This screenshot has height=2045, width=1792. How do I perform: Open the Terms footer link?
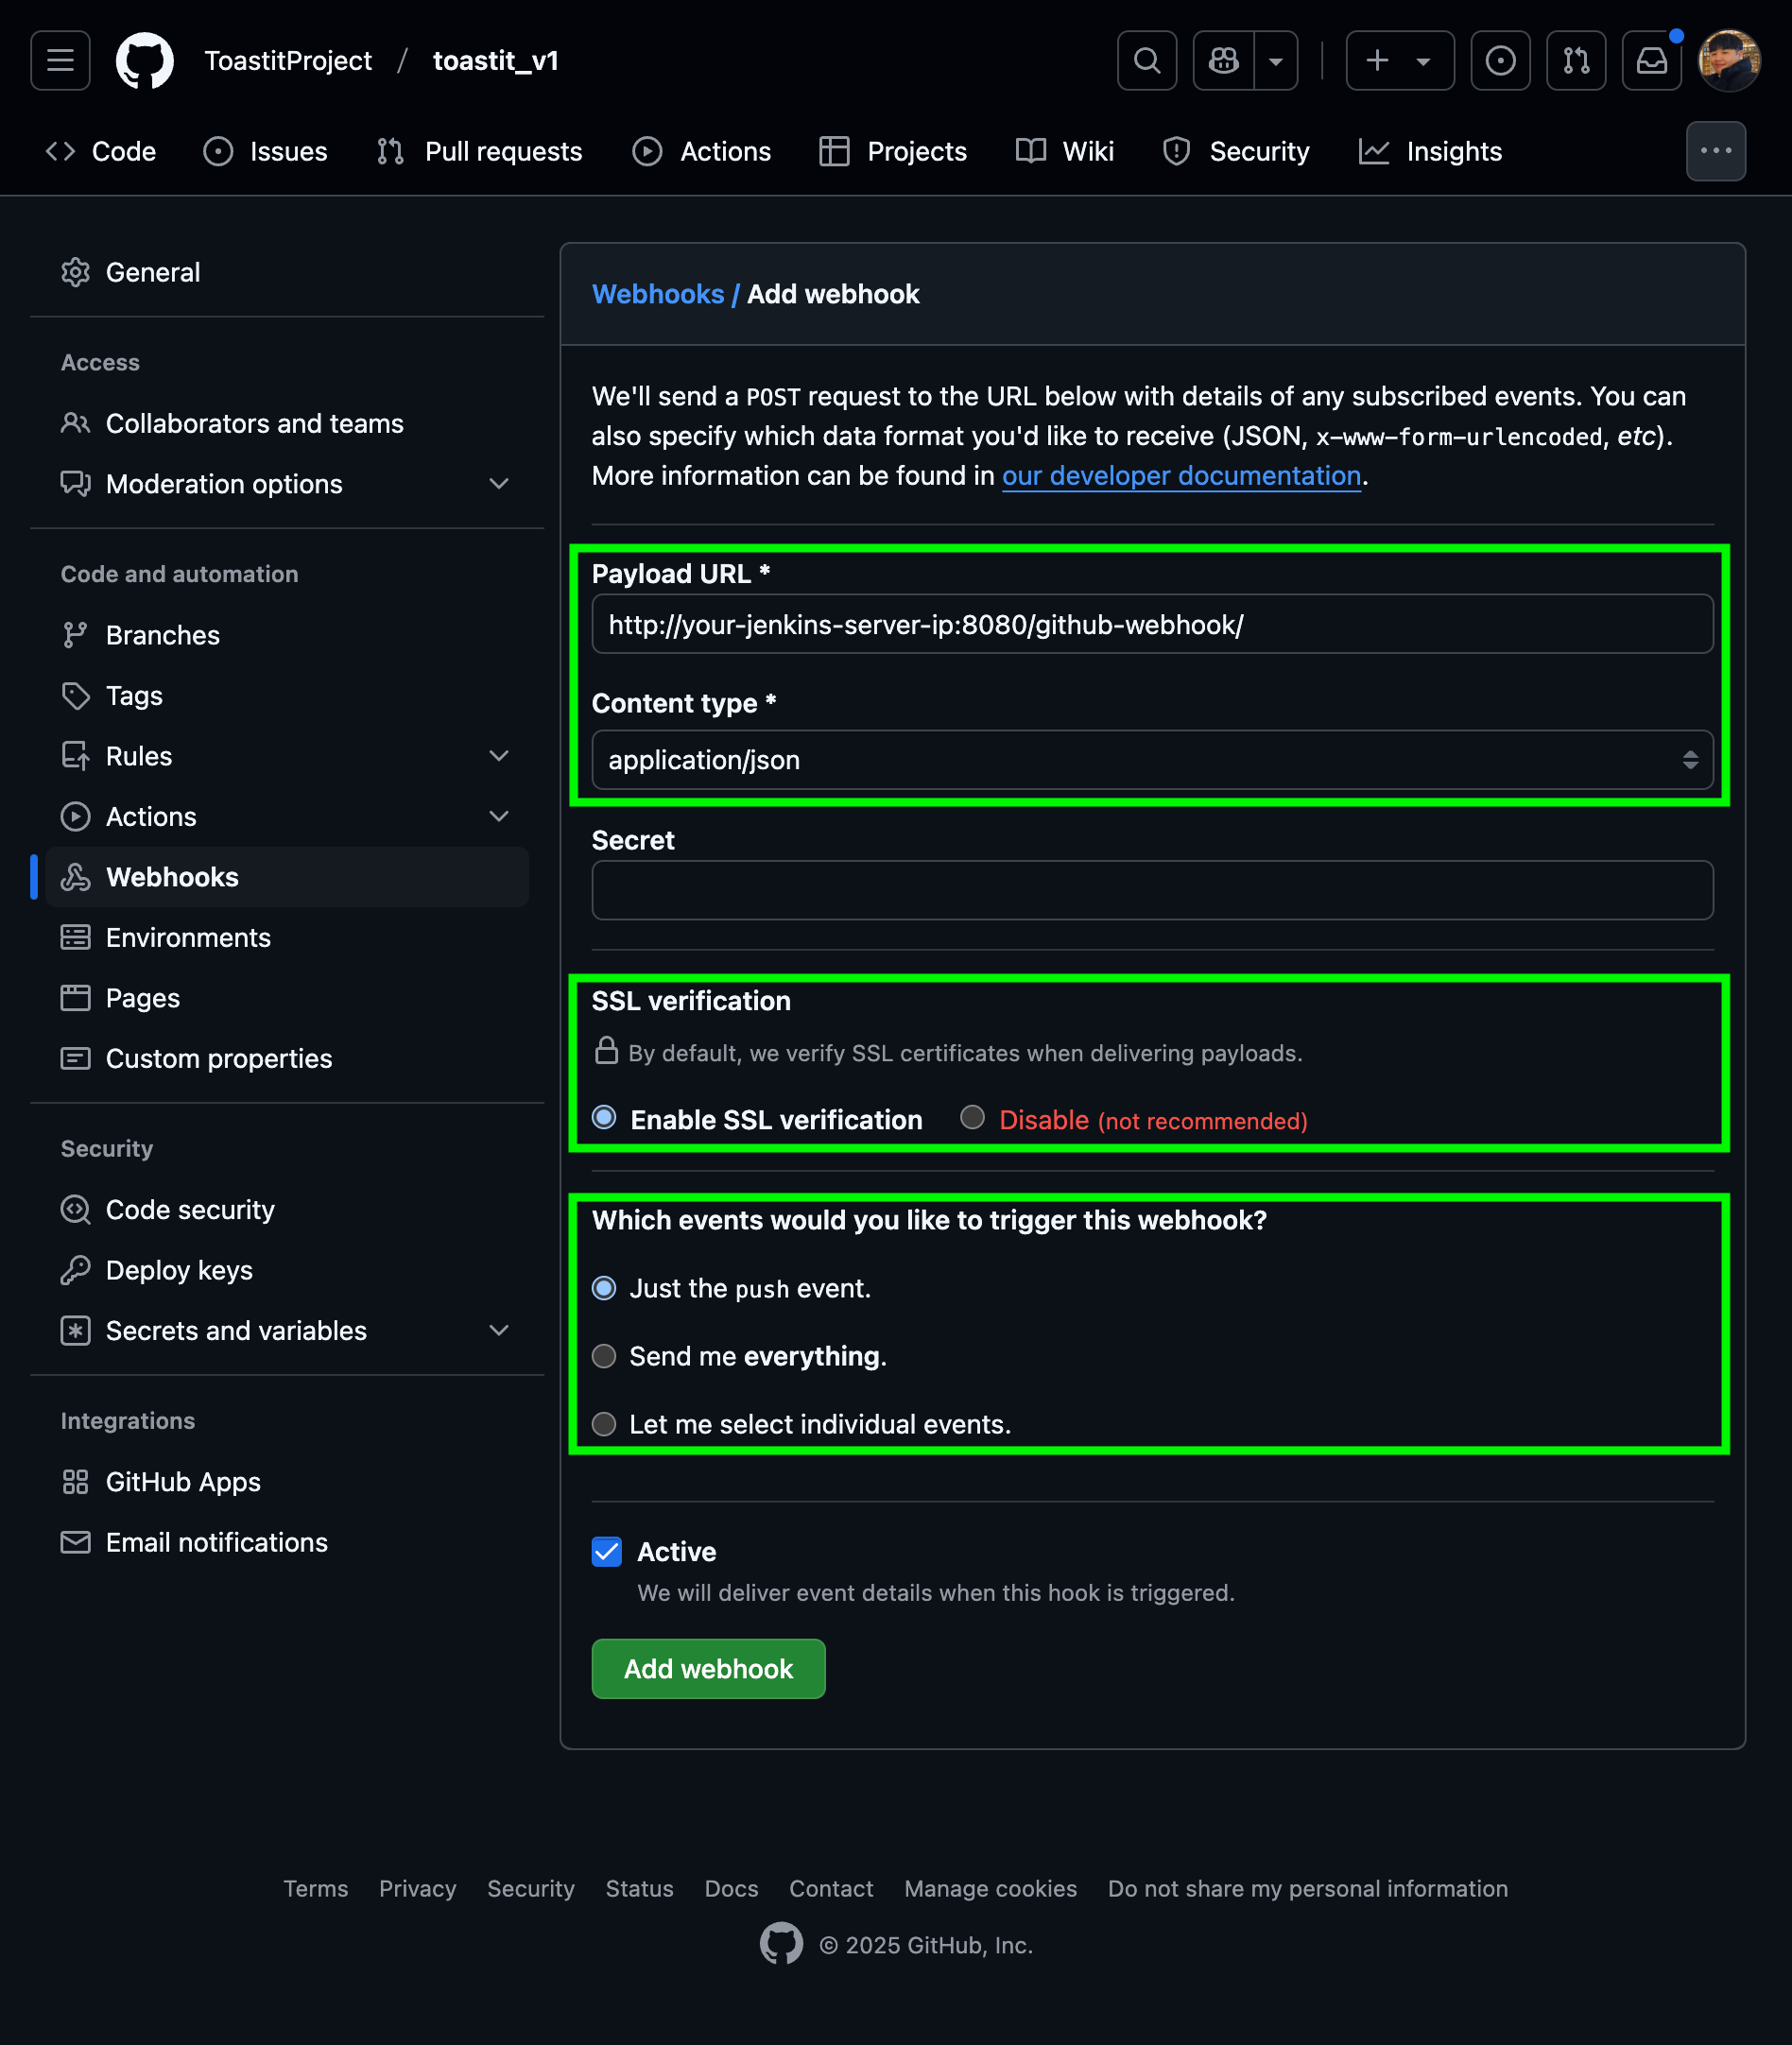tap(316, 1889)
